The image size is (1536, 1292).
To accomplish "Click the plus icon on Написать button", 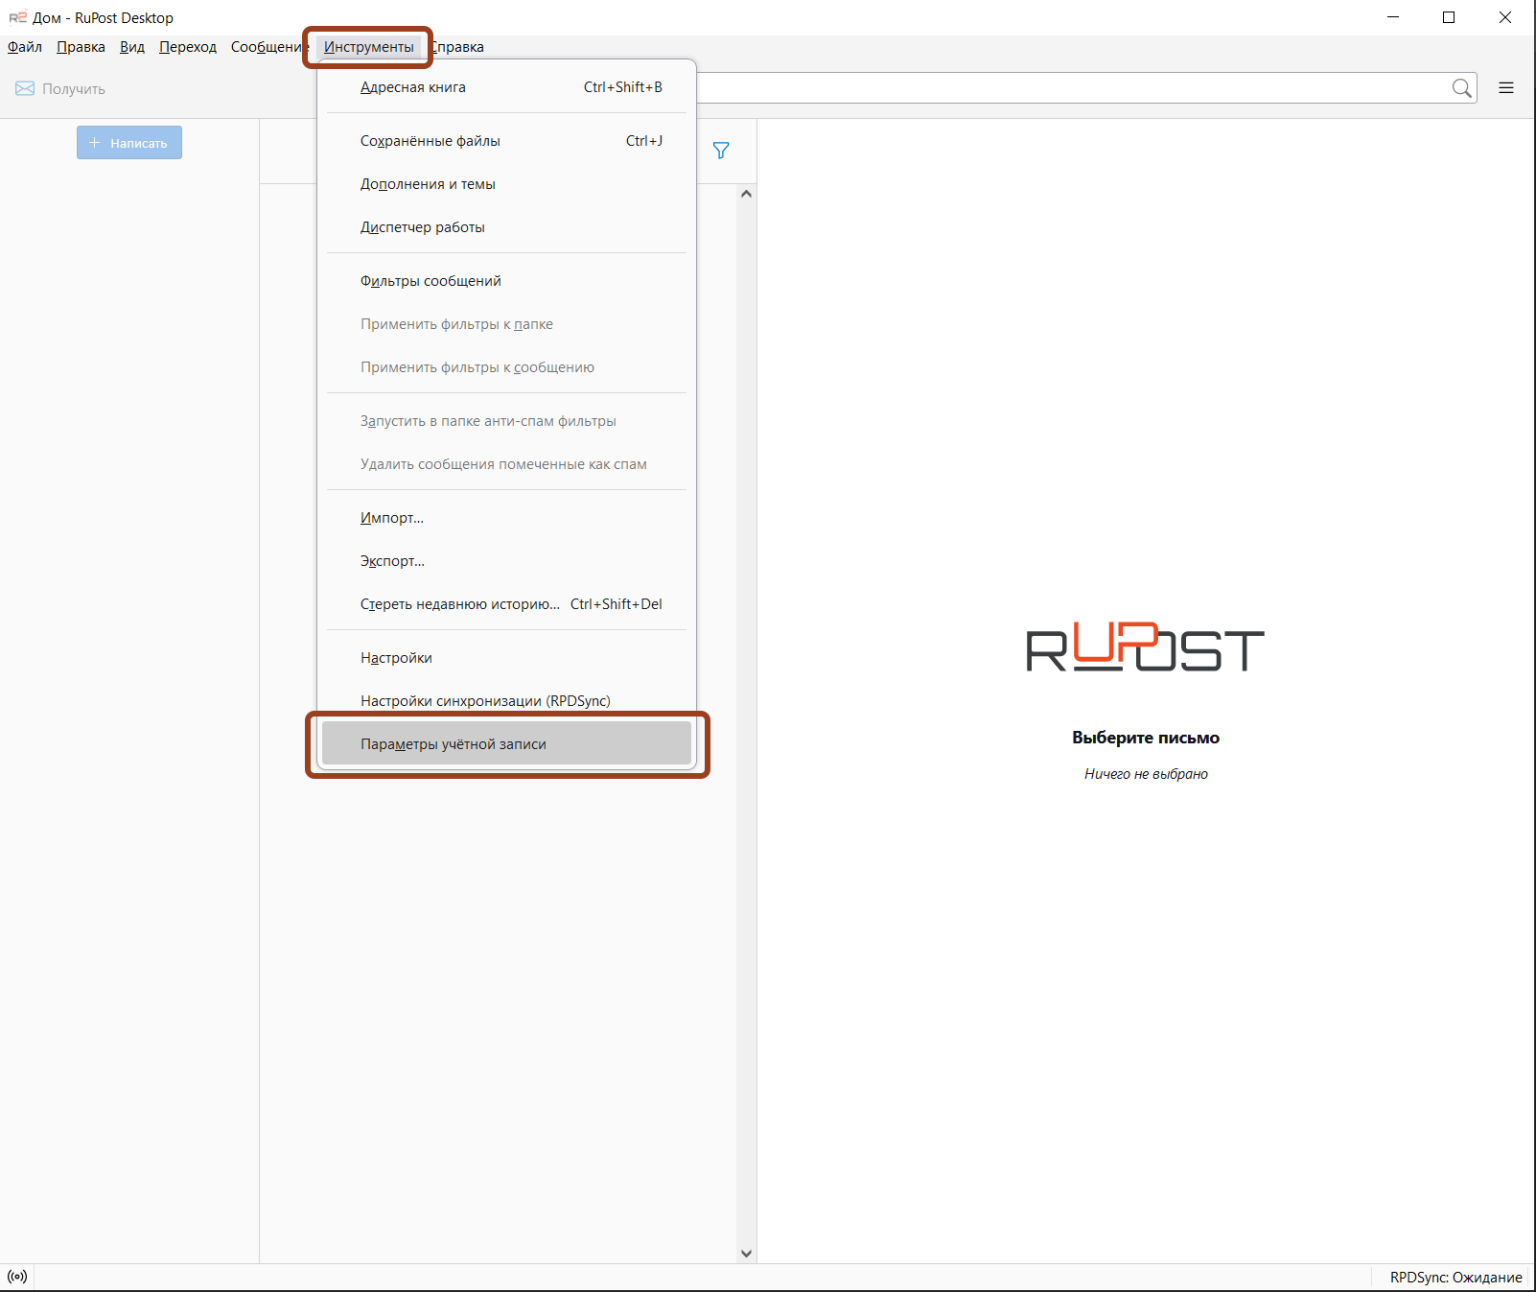I will click(95, 142).
